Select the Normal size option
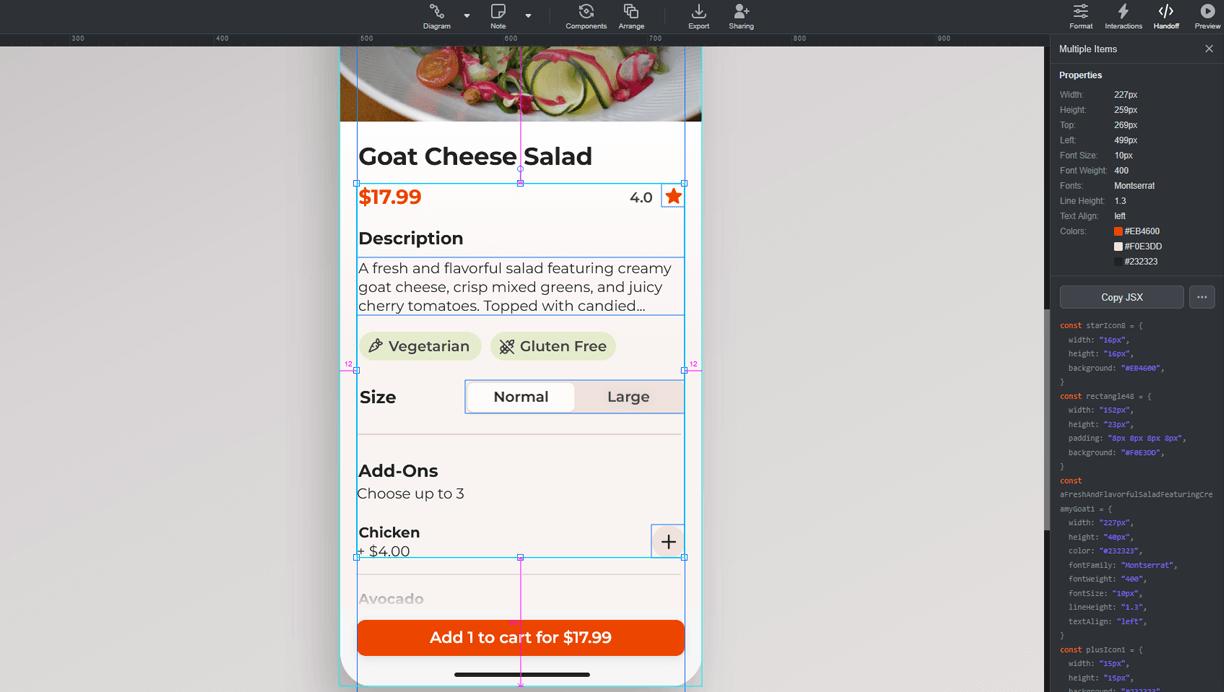Screen dimensions: 1224x692 [521, 396]
